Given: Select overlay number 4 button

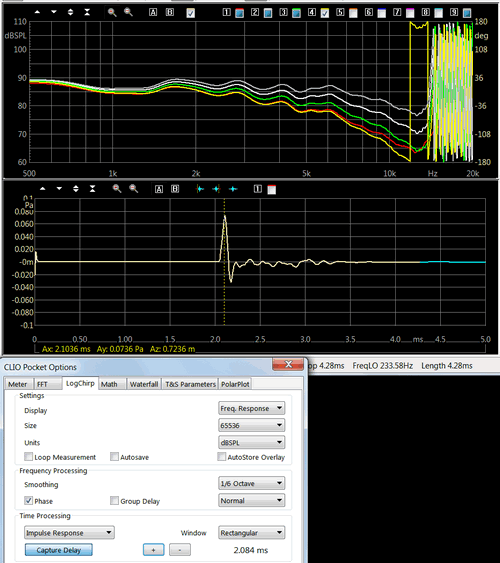Looking at the screenshot, I should click(x=312, y=12).
